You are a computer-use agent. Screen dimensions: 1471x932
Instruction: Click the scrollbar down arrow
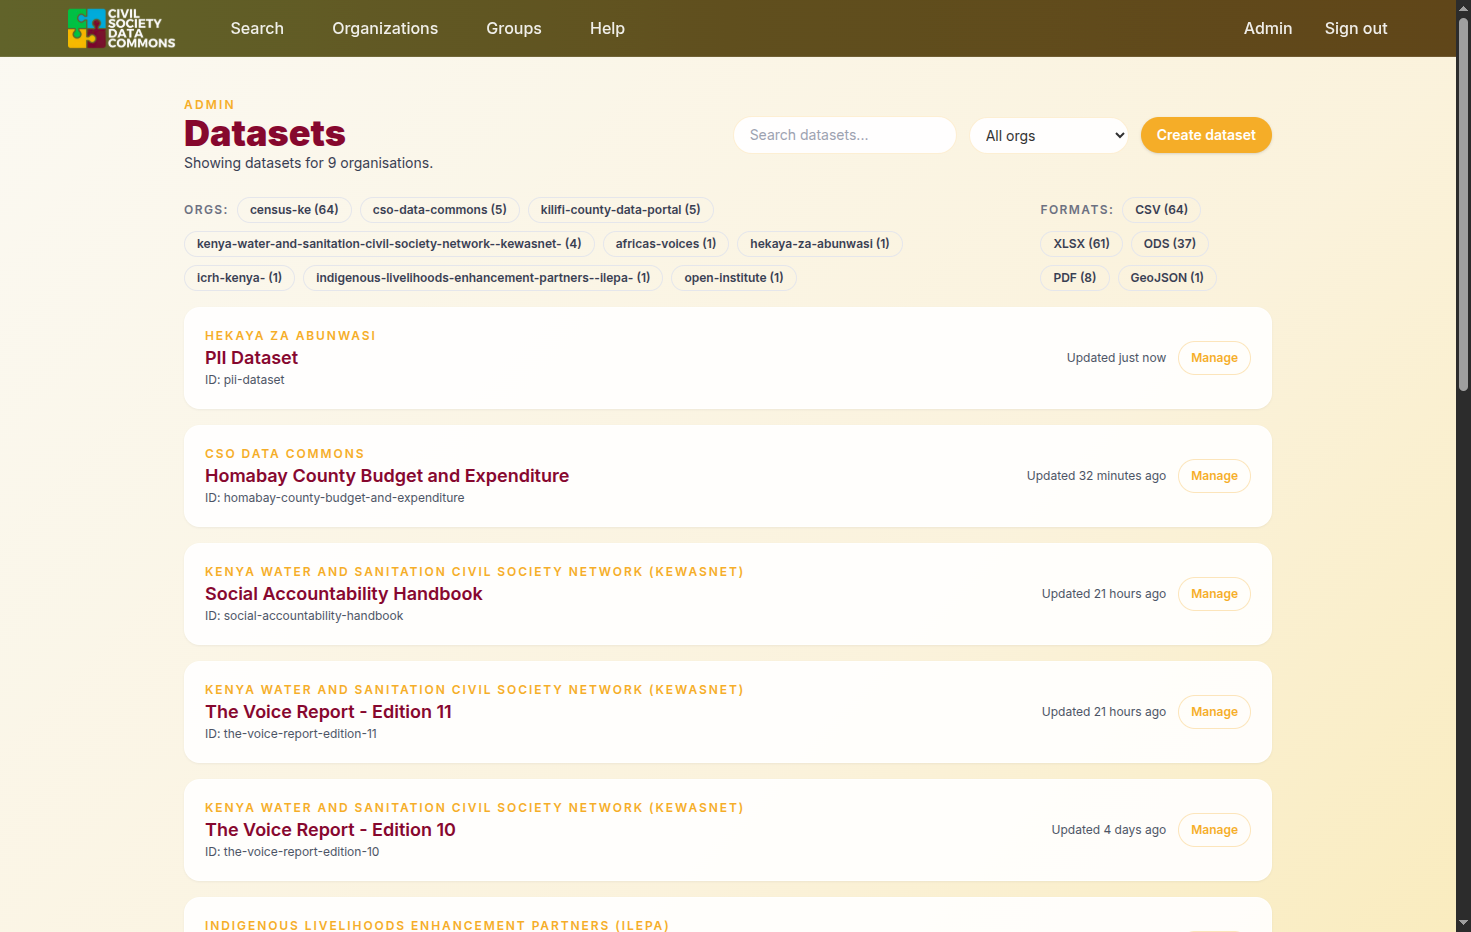pos(1463,923)
